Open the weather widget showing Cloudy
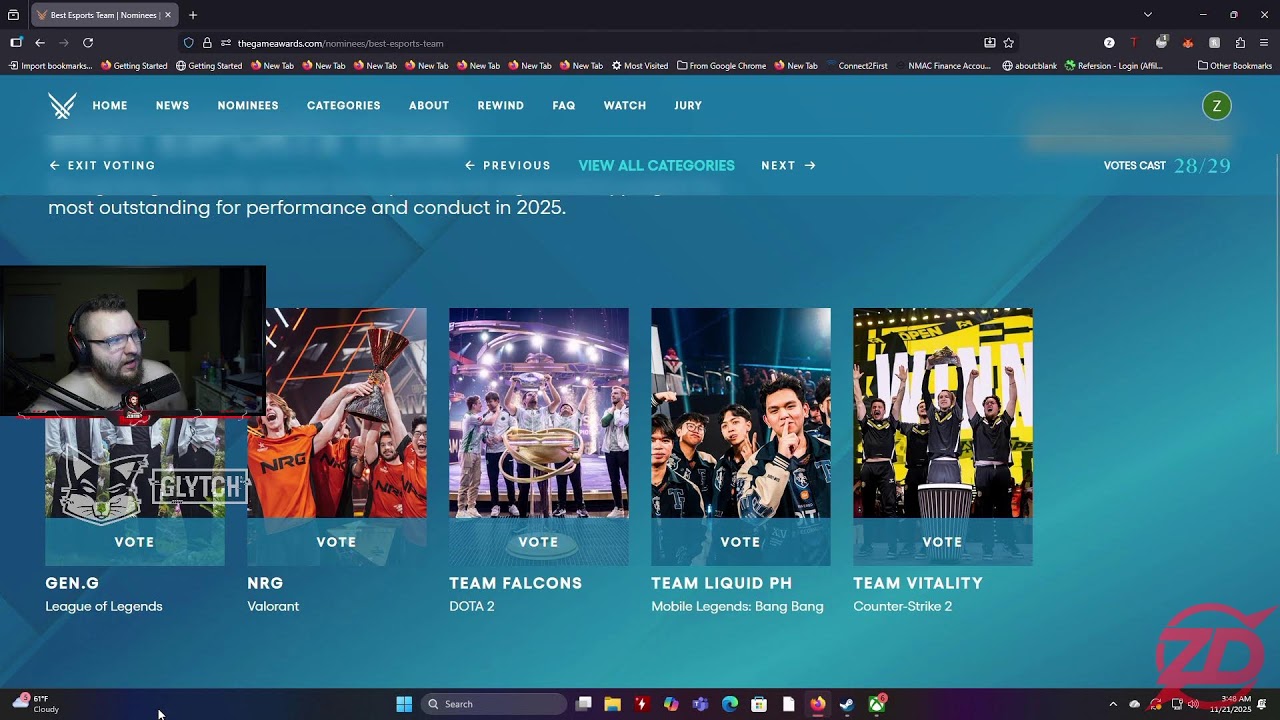1280x720 pixels. [x=36, y=704]
